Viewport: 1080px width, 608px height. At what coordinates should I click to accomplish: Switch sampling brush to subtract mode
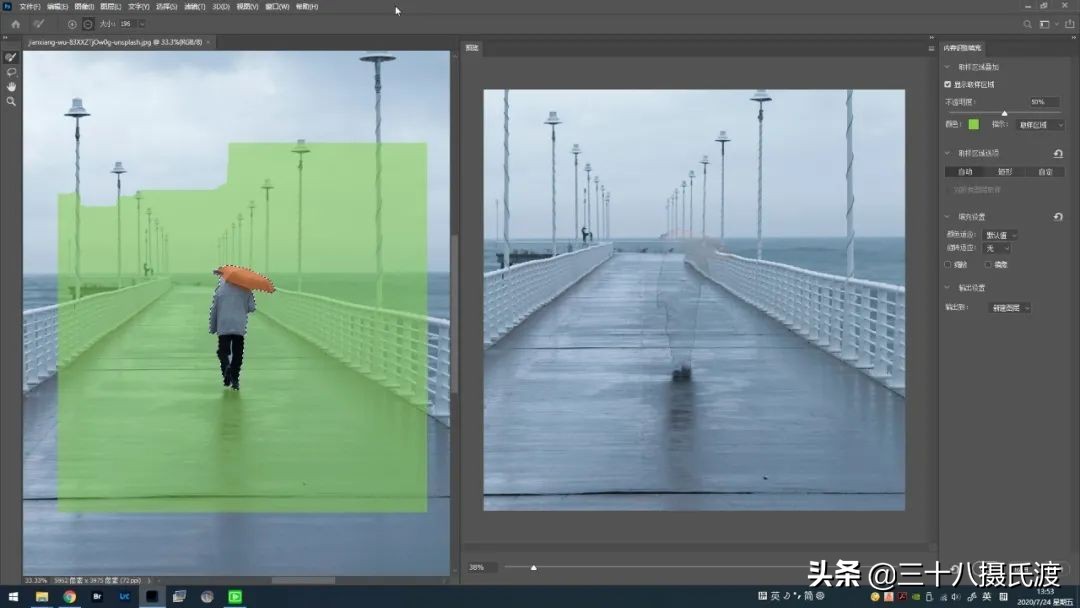point(87,23)
